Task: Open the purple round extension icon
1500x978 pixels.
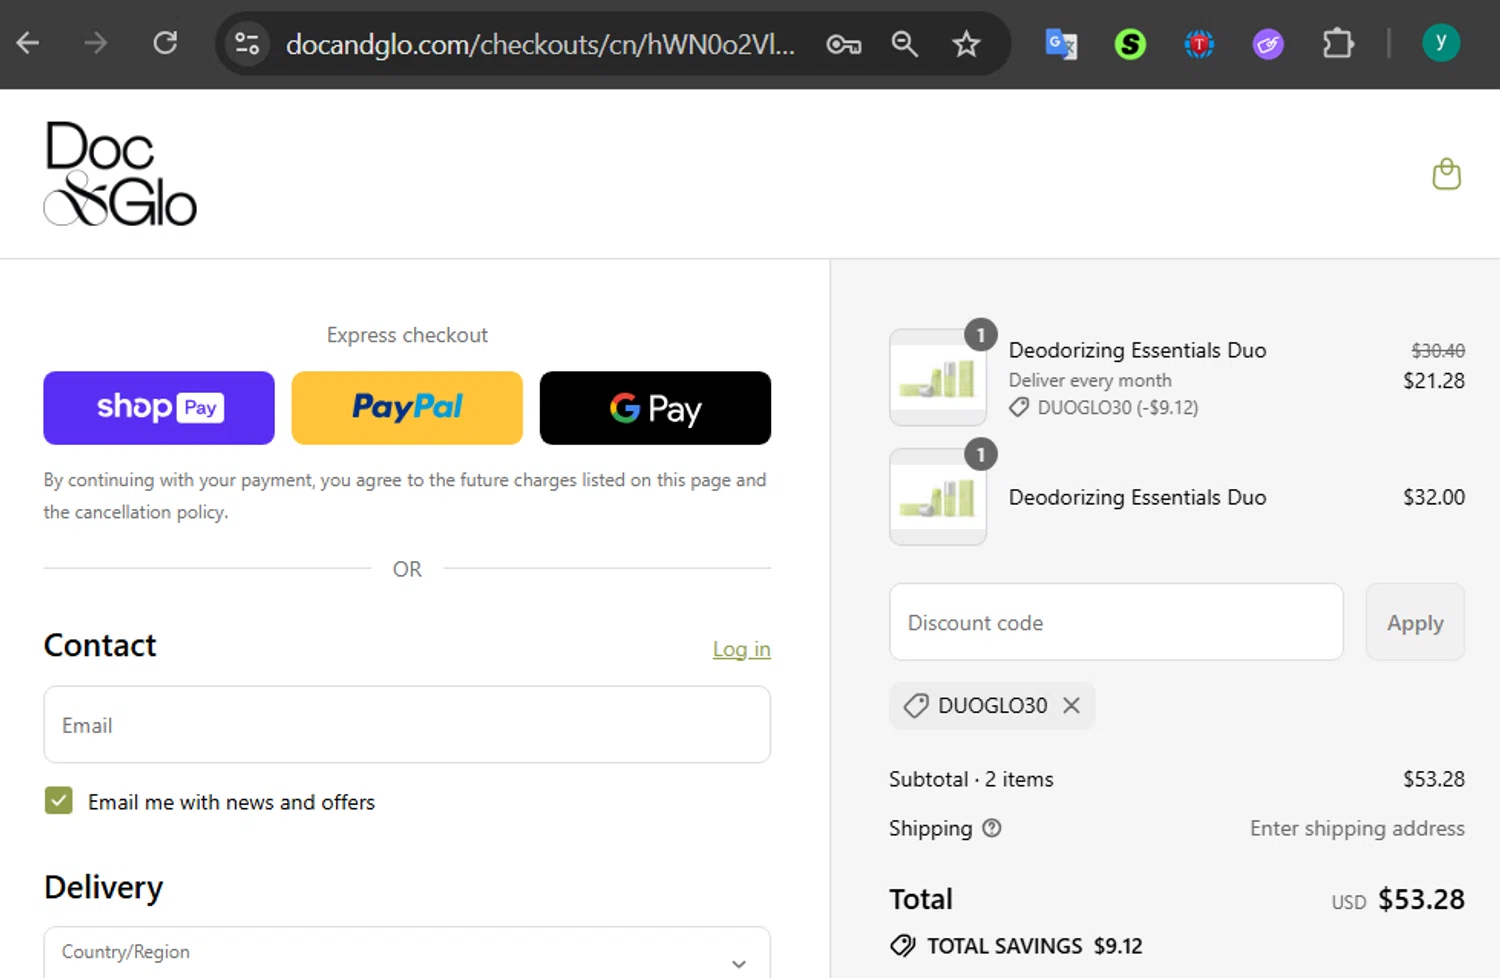Action: pyautogui.click(x=1268, y=44)
